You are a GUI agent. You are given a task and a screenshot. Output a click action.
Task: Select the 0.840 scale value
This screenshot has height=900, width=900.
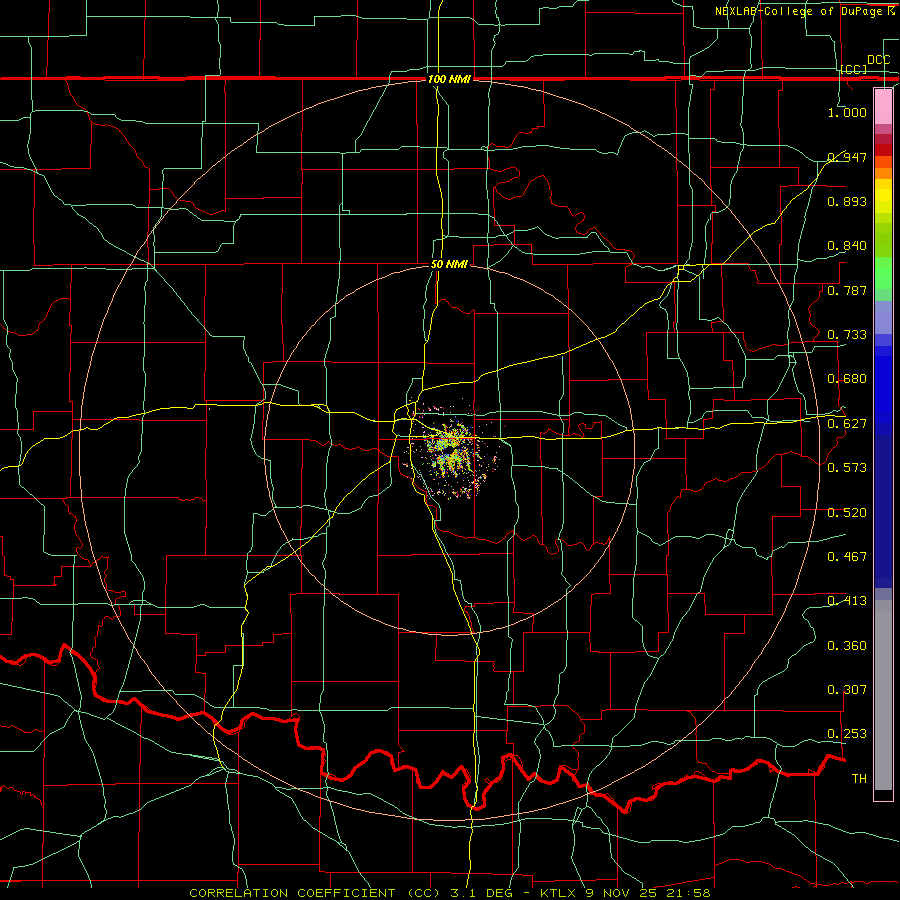[x=847, y=246]
